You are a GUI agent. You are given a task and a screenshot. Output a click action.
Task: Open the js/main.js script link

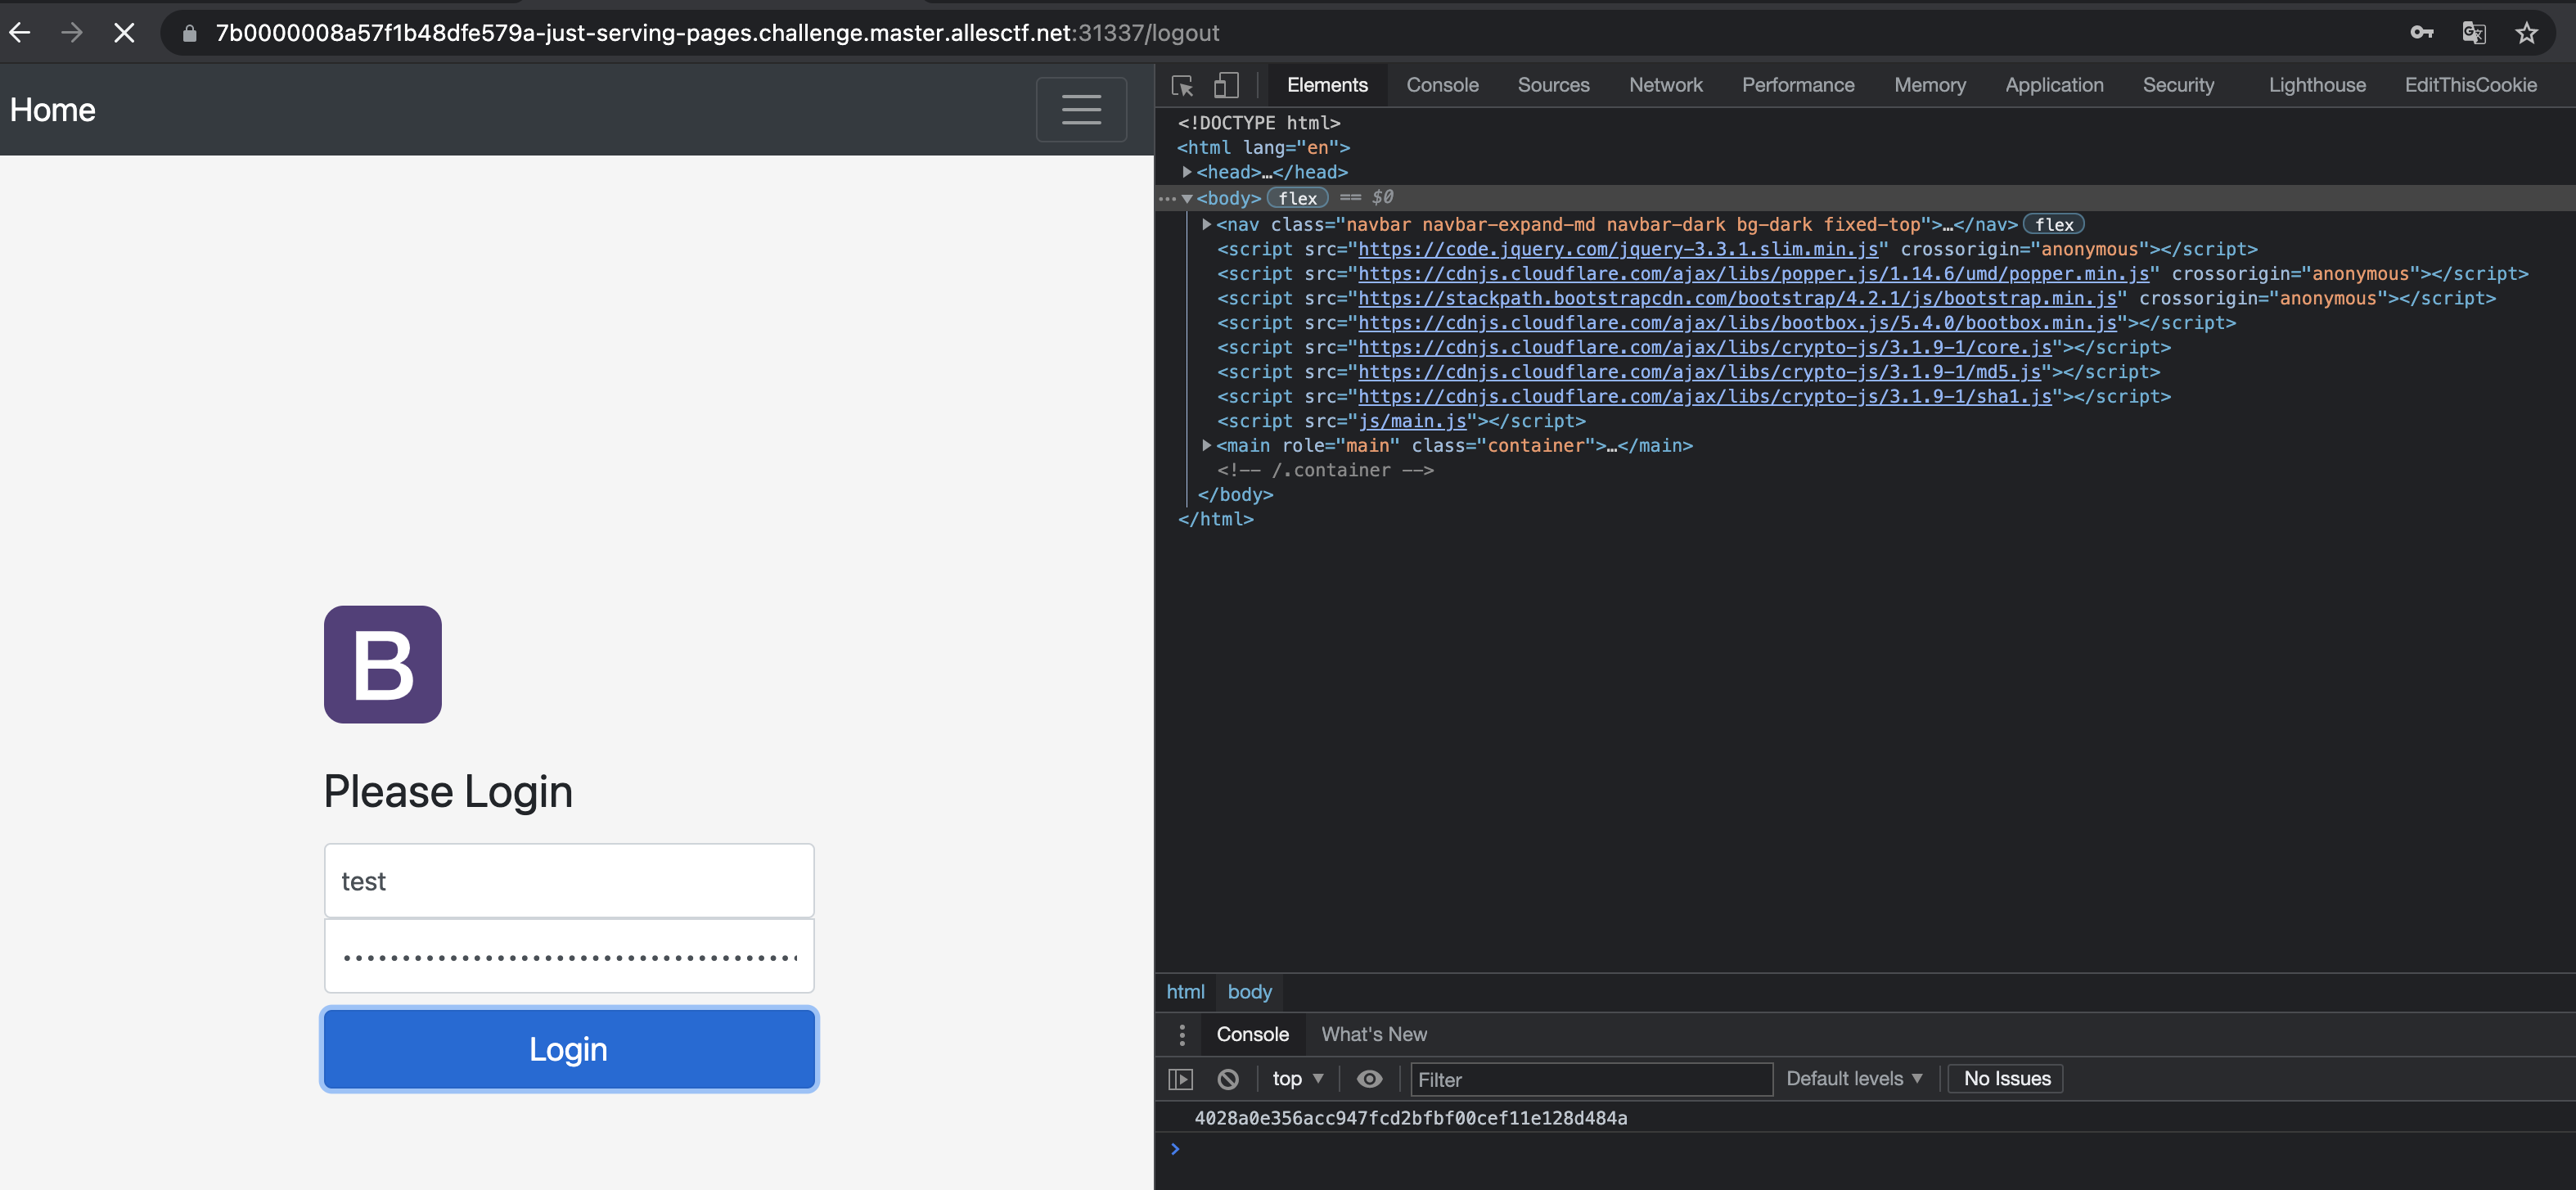(x=1412, y=421)
